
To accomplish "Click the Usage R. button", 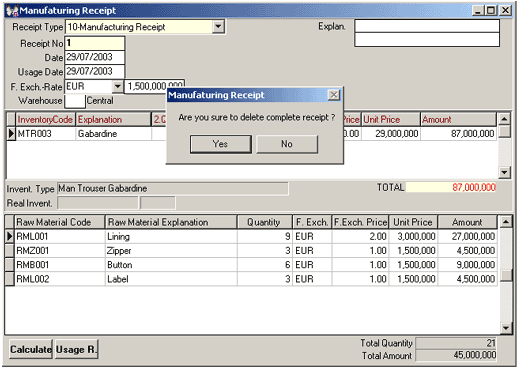I will tap(76, 349).
